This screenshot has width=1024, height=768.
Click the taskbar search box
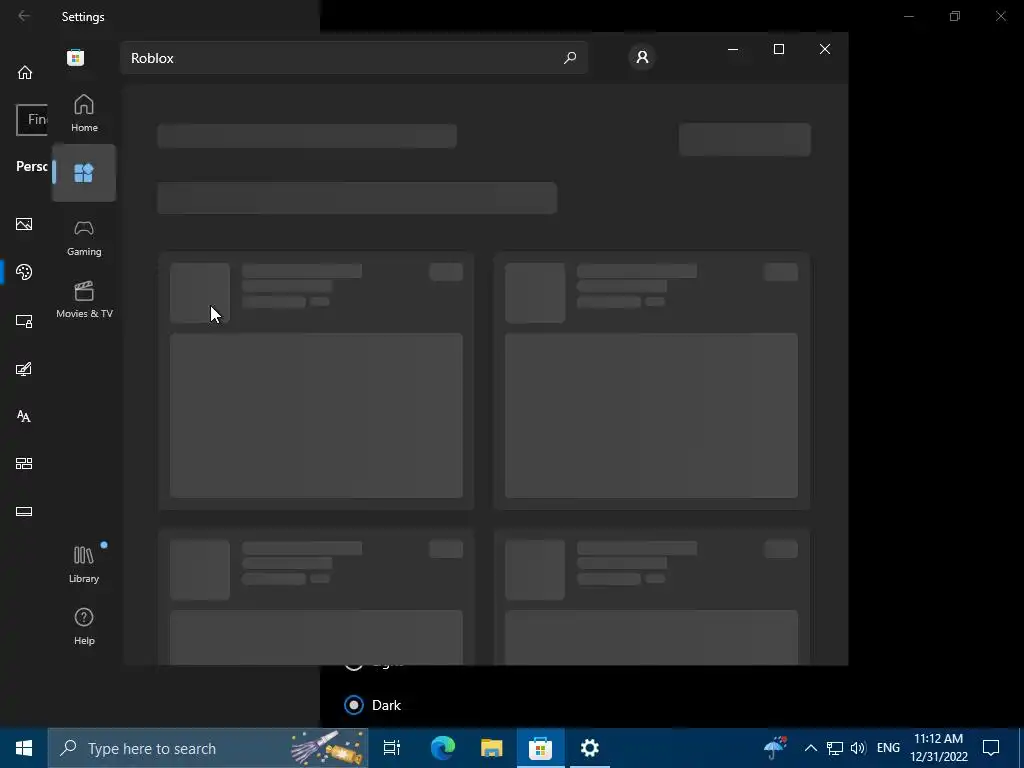[208, 748]
